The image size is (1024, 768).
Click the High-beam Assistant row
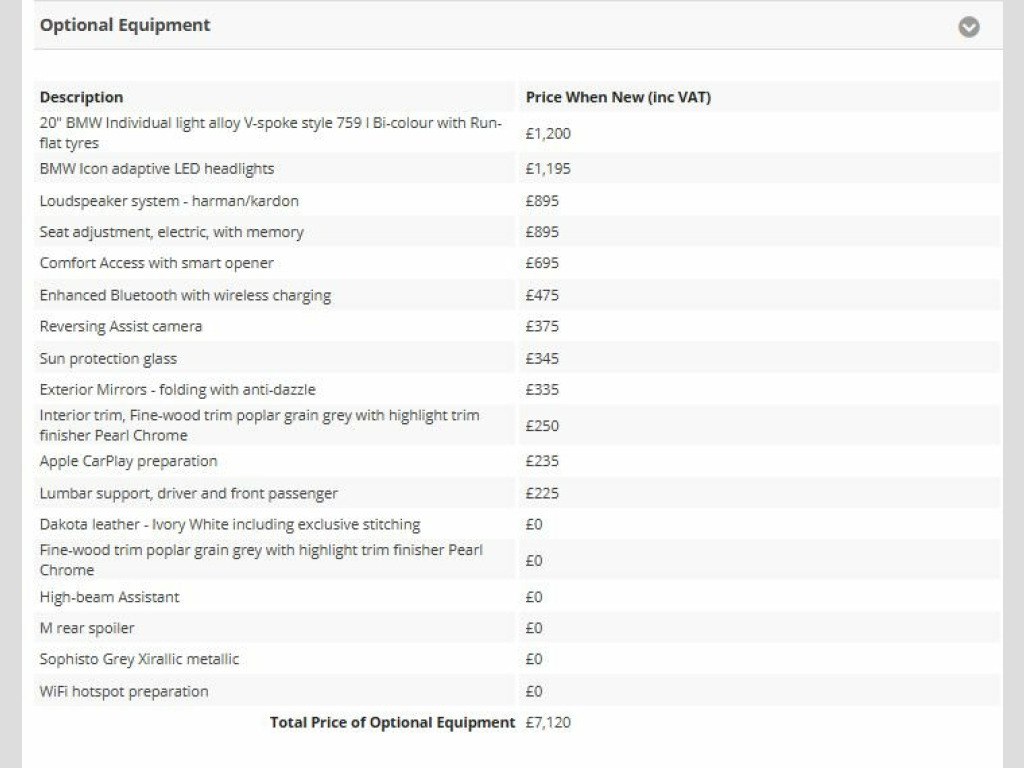pos(109,597)
